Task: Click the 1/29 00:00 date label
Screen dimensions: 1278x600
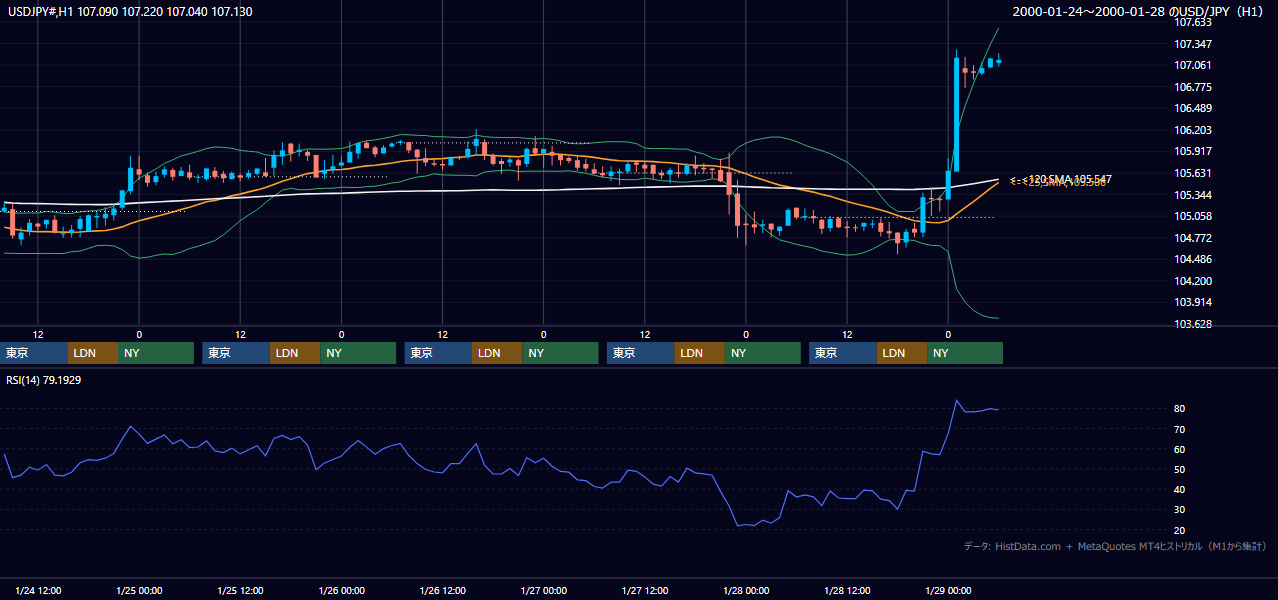Action: 948,591
